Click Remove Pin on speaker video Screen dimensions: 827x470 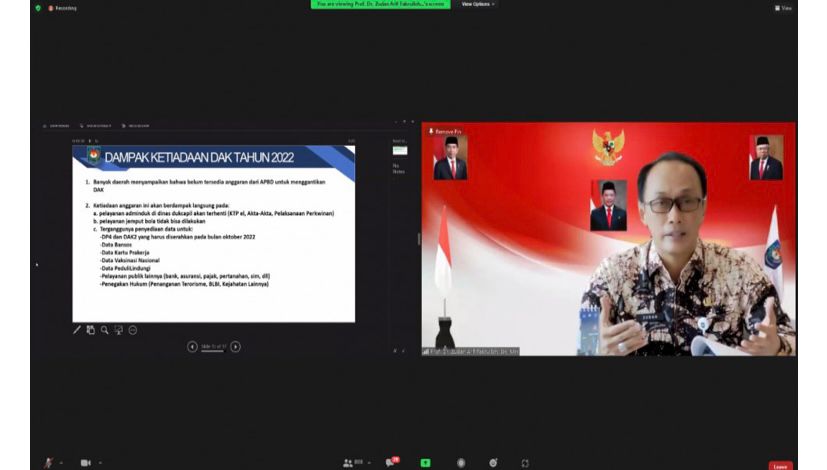tap(444, 131)
